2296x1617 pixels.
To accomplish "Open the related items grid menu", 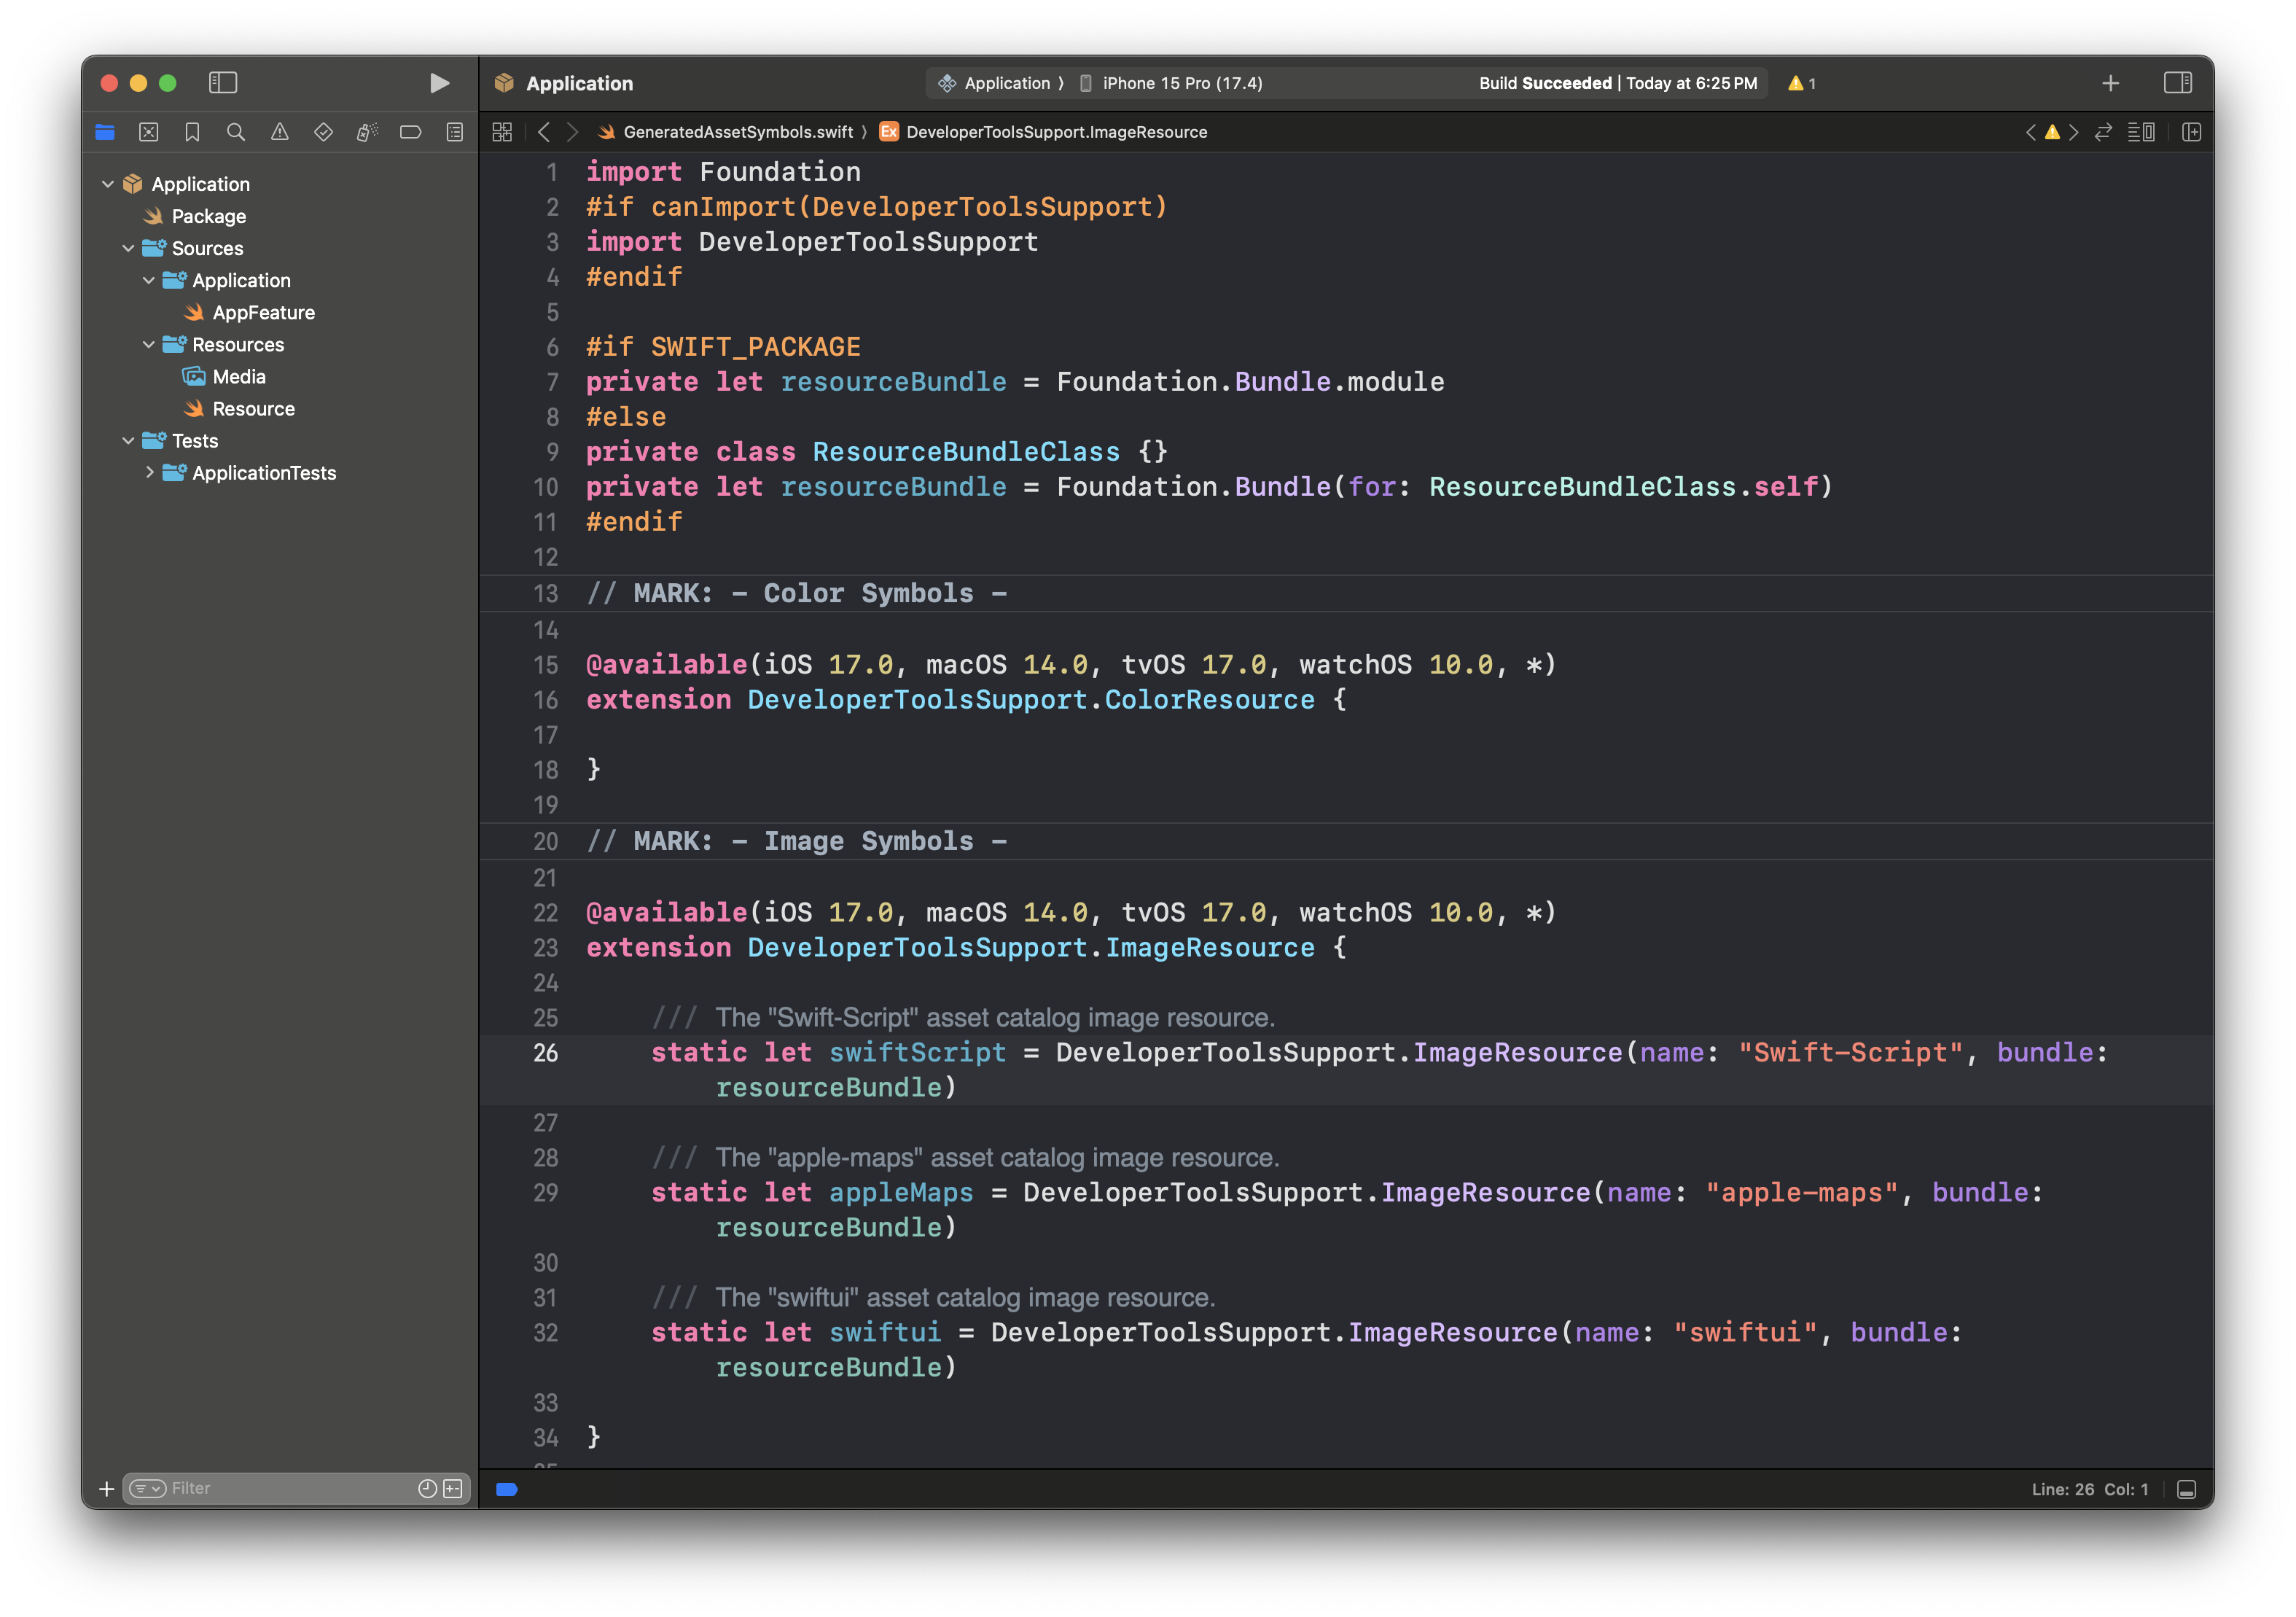I will click(x=502, y=132).
